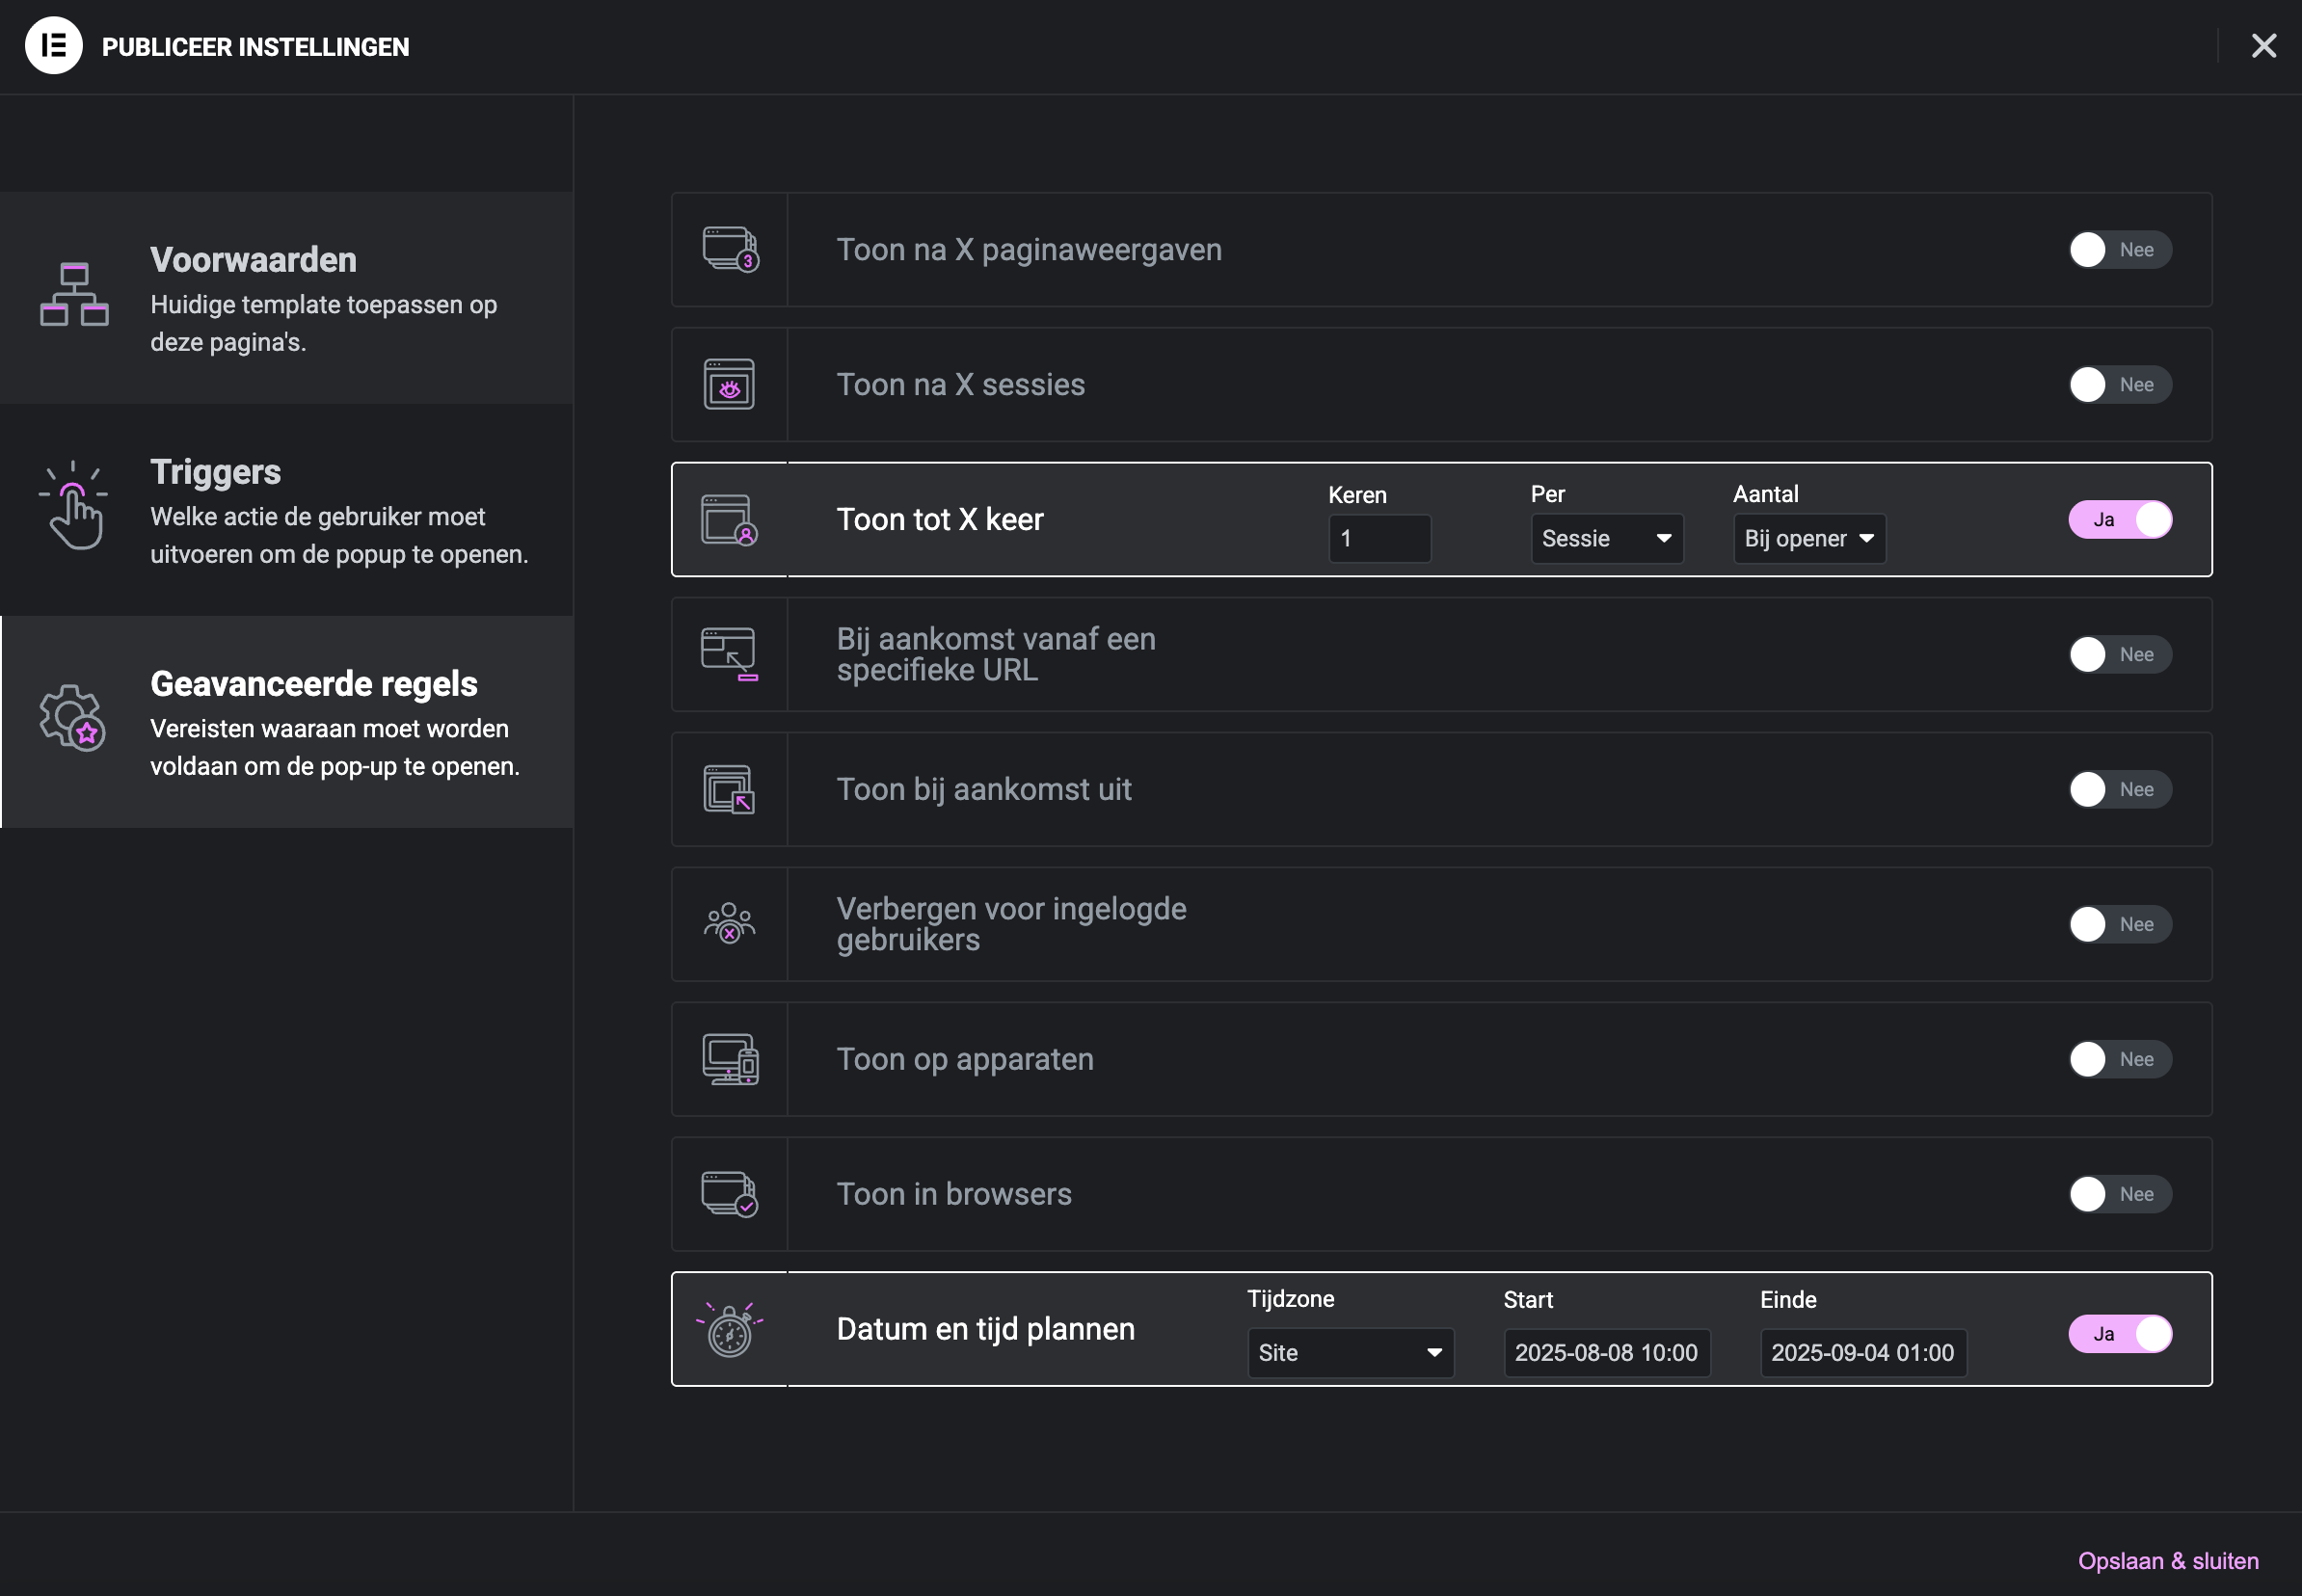Image resolution: width=2302 pixels, height=1596 pixels.
Task: Switch to the Voorwaarden tab
Action: click(286, 298)
